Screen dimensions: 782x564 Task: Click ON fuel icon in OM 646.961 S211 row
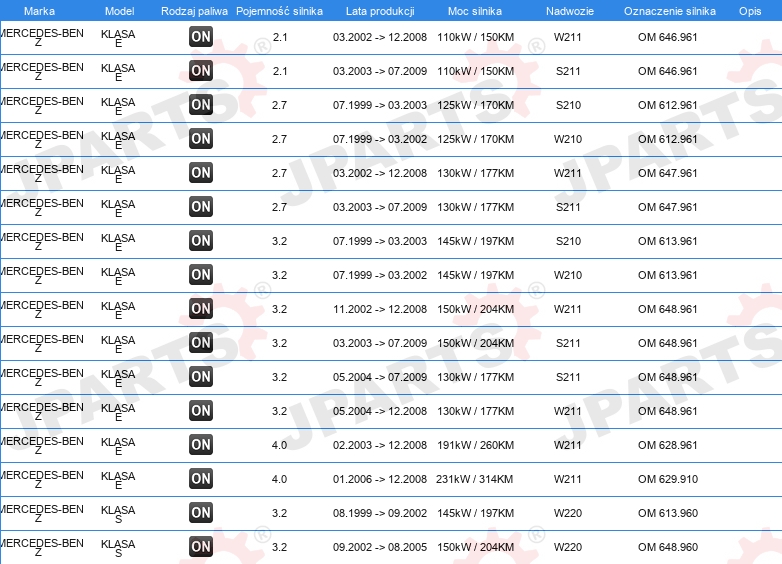(201, 71)
